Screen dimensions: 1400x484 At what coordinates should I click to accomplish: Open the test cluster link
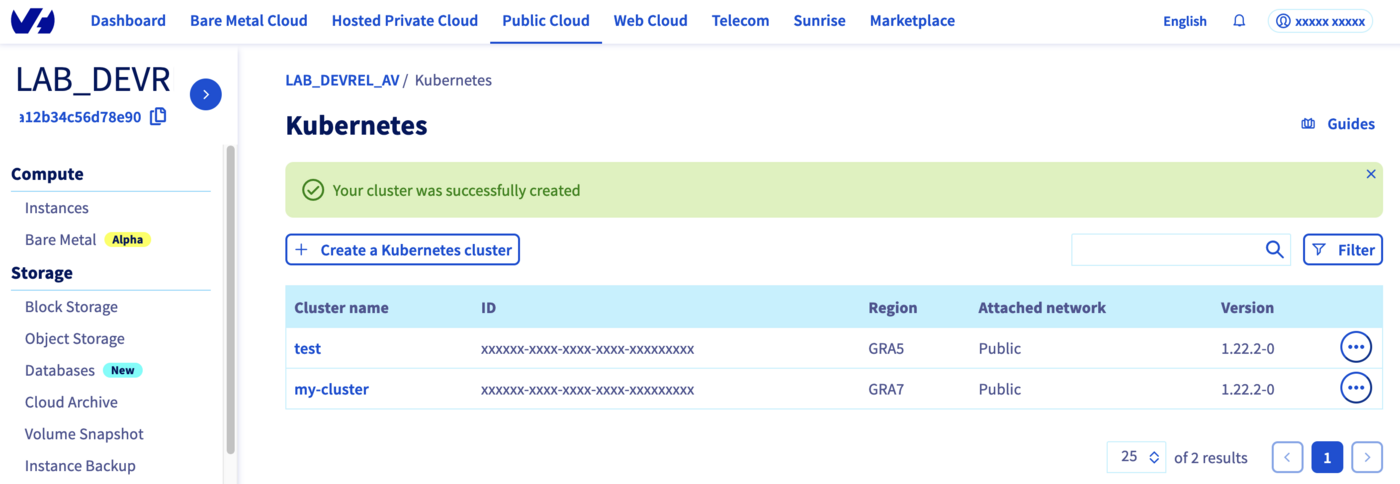(x=308, y=349)
